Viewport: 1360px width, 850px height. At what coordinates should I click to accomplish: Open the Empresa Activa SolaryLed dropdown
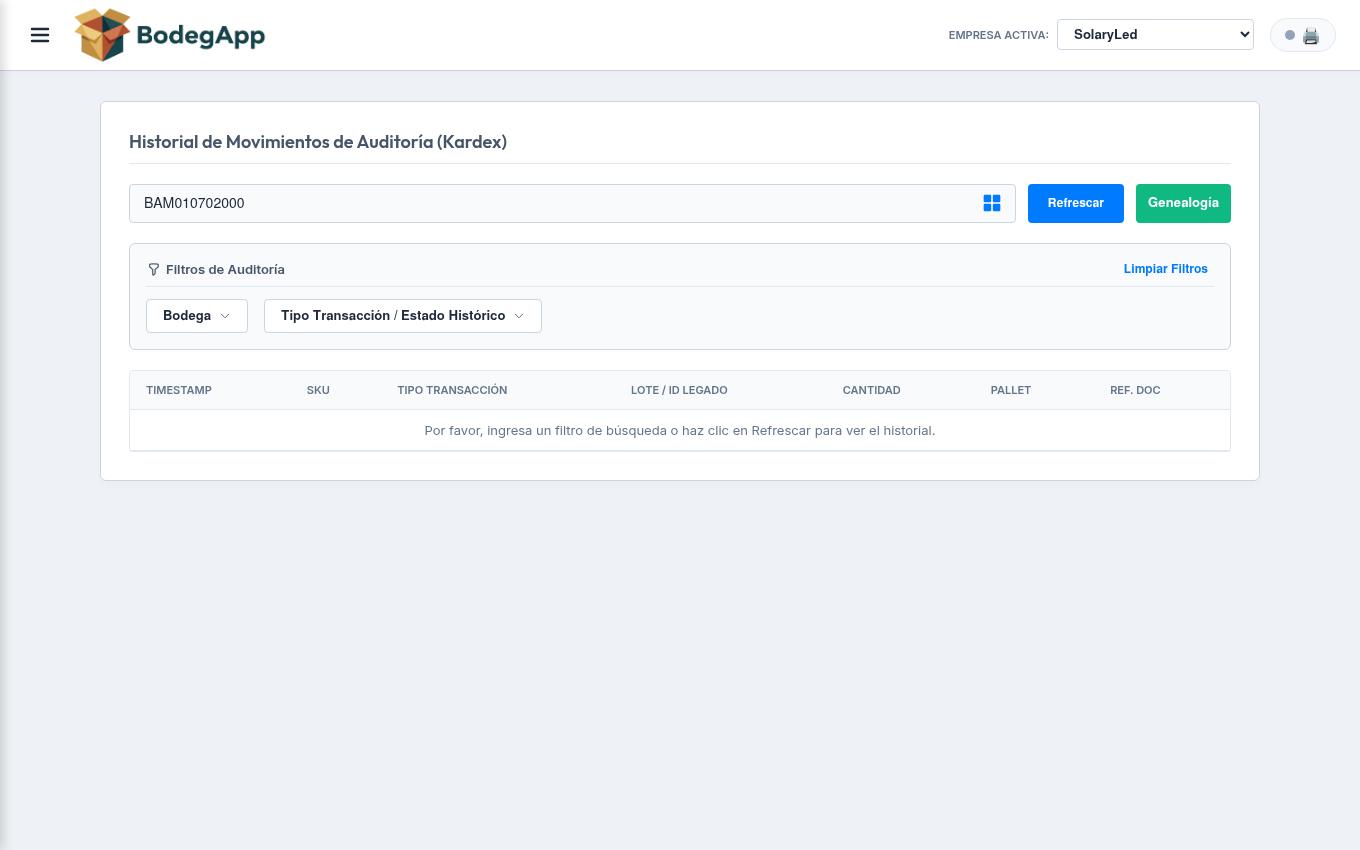click(1155, 34)
